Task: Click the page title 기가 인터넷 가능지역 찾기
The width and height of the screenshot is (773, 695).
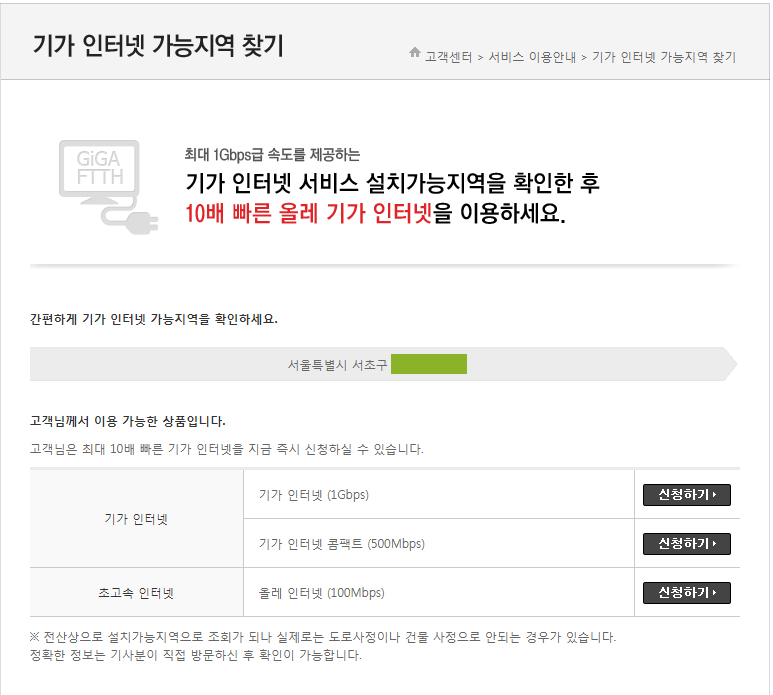Action: coord(158,45)
